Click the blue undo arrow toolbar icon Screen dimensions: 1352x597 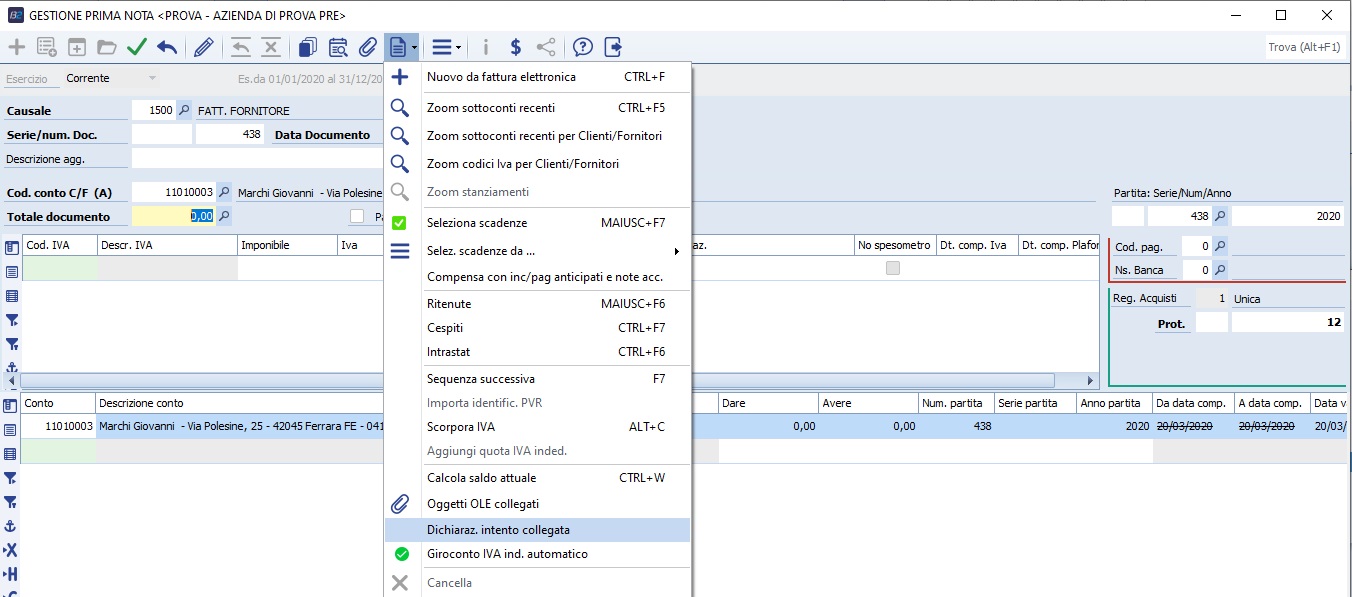coord(167,47)
